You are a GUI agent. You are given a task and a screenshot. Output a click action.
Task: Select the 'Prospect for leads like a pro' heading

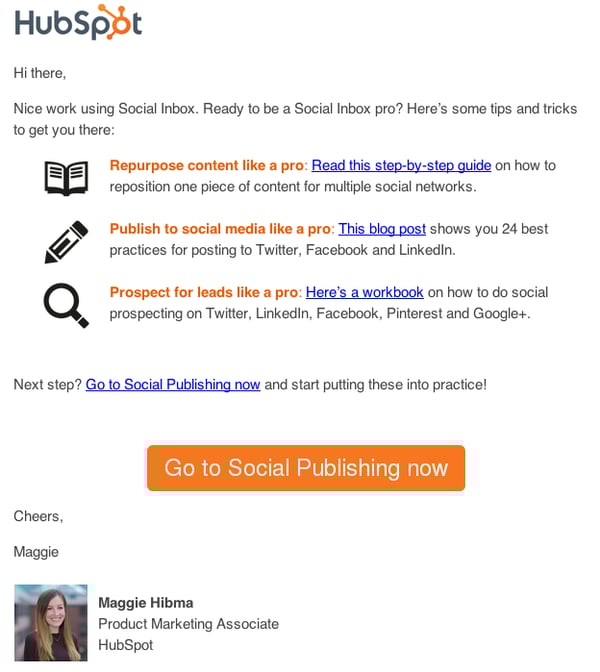[204, 292]
